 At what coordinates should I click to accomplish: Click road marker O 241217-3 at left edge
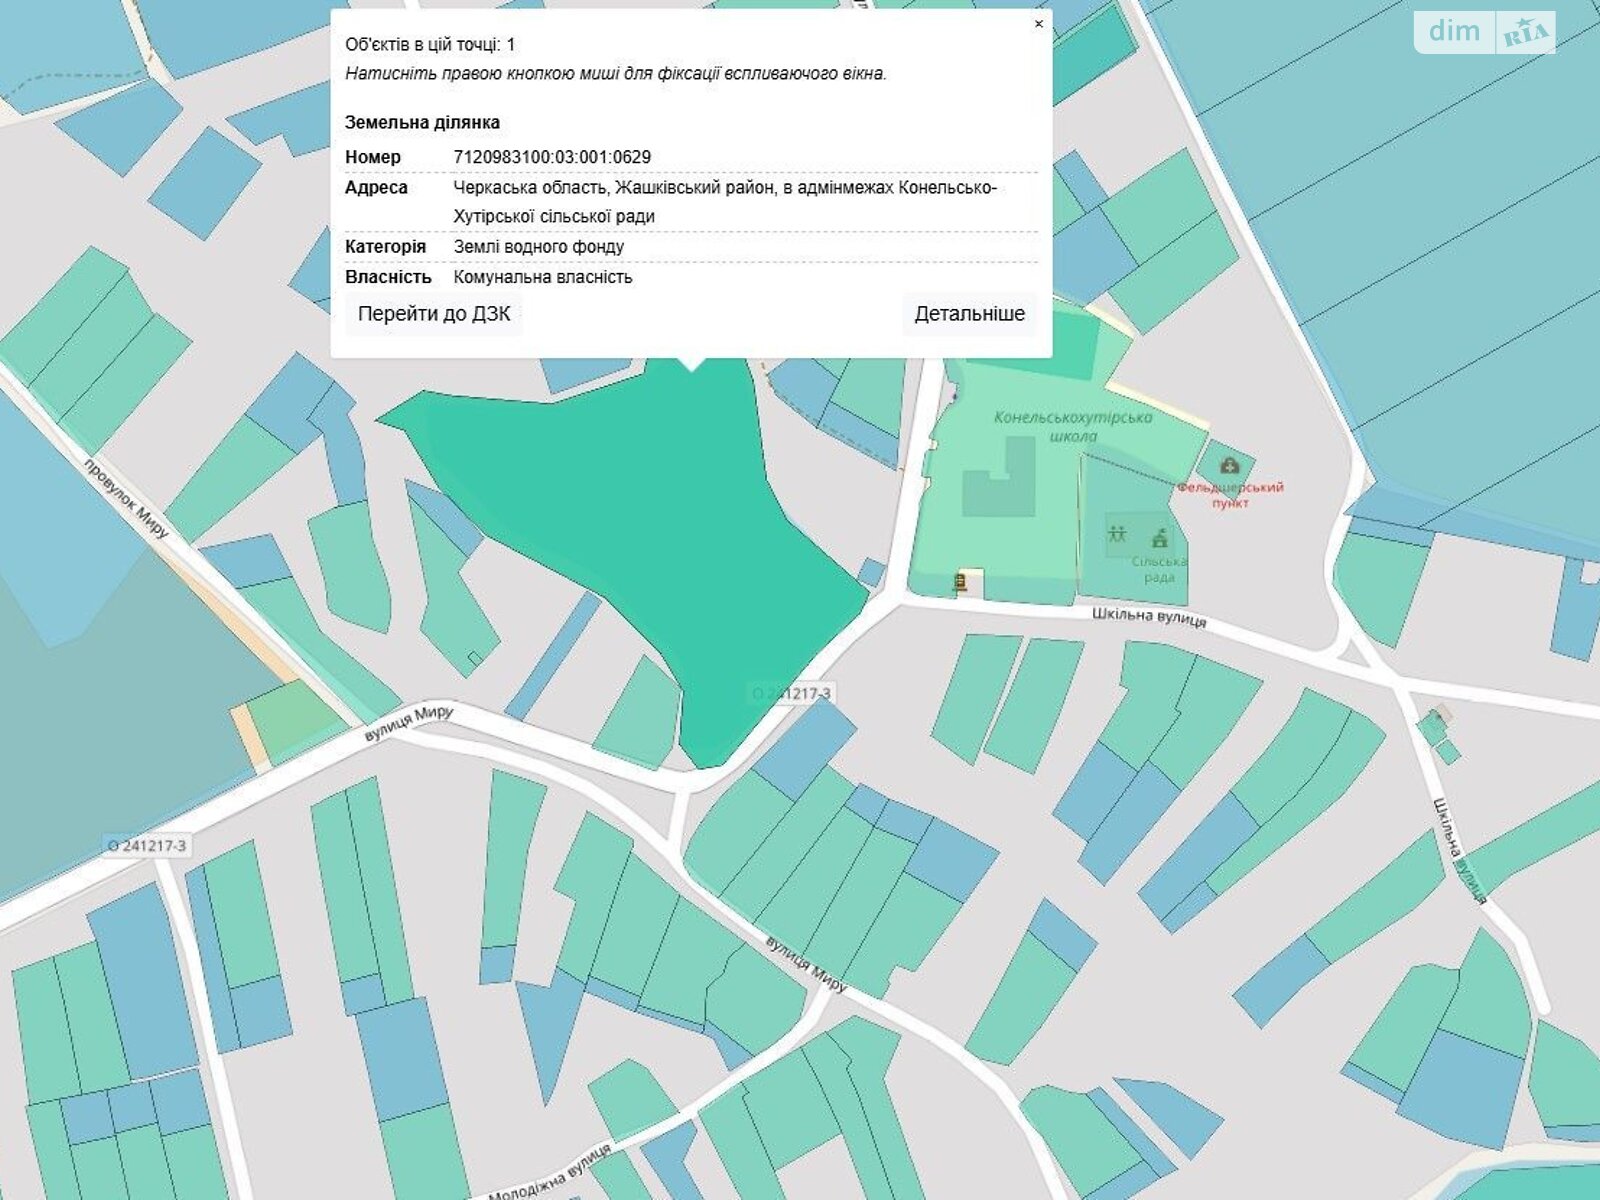point(147,846)
